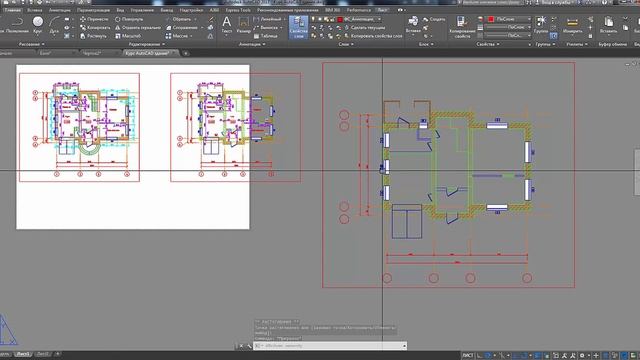Add a new drawing file tab

pyautogui.click(x=186, y=53)
